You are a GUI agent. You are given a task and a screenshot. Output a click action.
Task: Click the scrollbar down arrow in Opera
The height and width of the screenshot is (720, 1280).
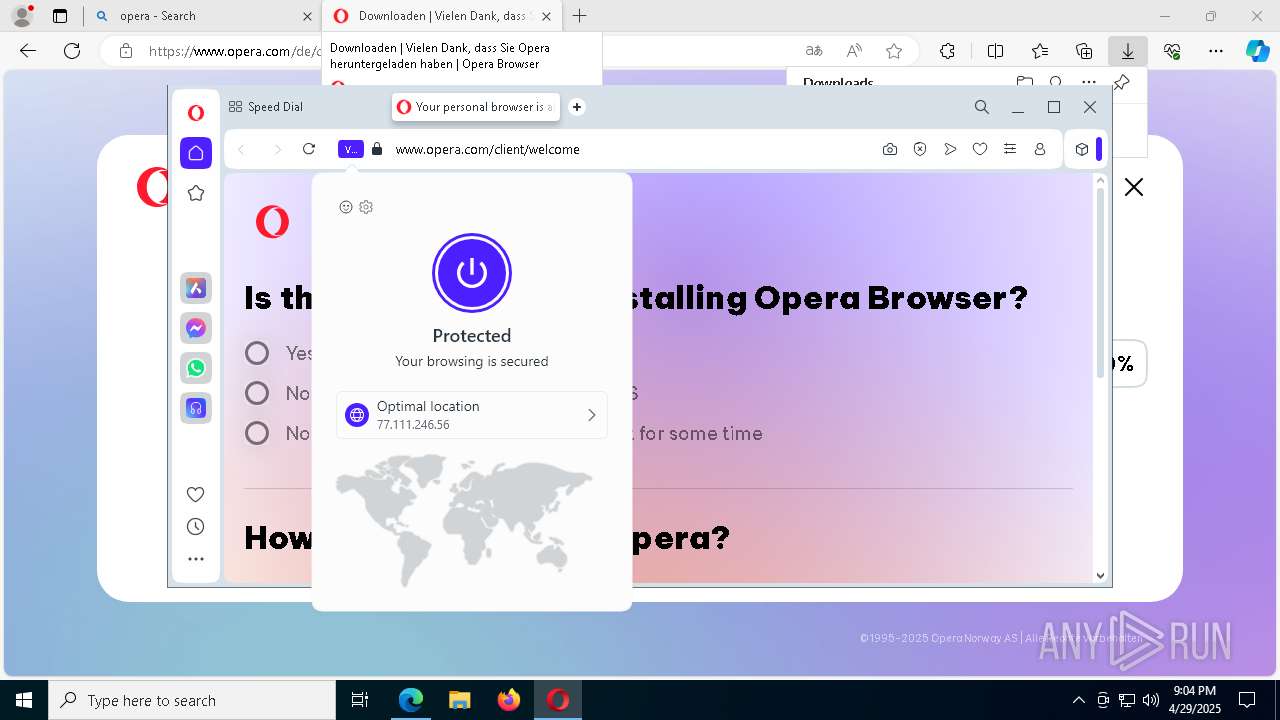tap(1100, 575)
